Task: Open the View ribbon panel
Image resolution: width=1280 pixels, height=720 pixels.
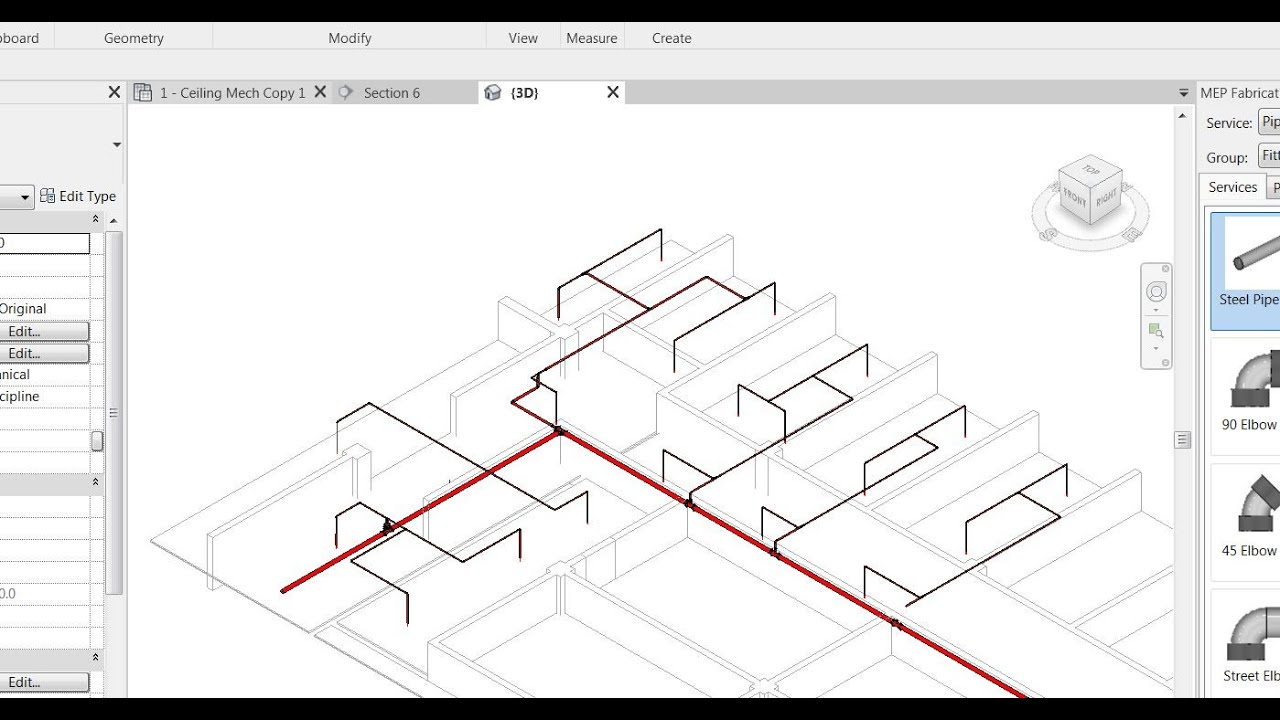Action: tap(523, 38)
